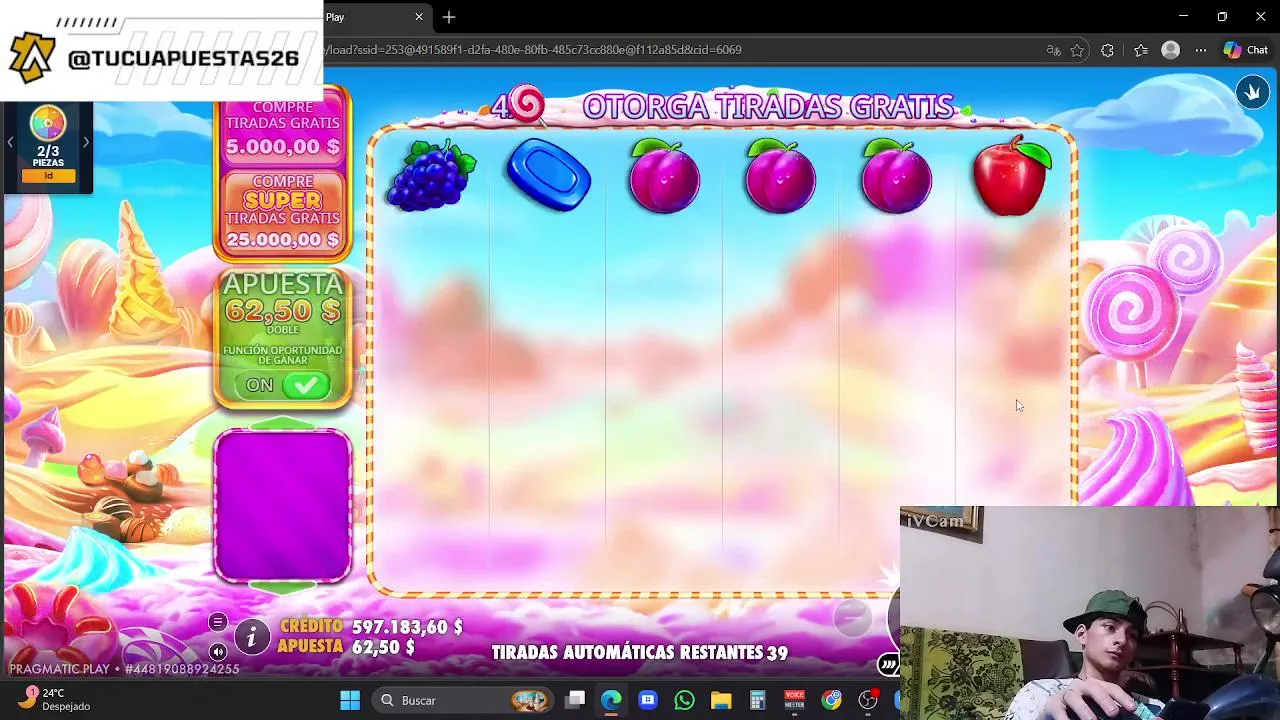Open the weather widget 24°C Despejado

(x=55, y=699)
